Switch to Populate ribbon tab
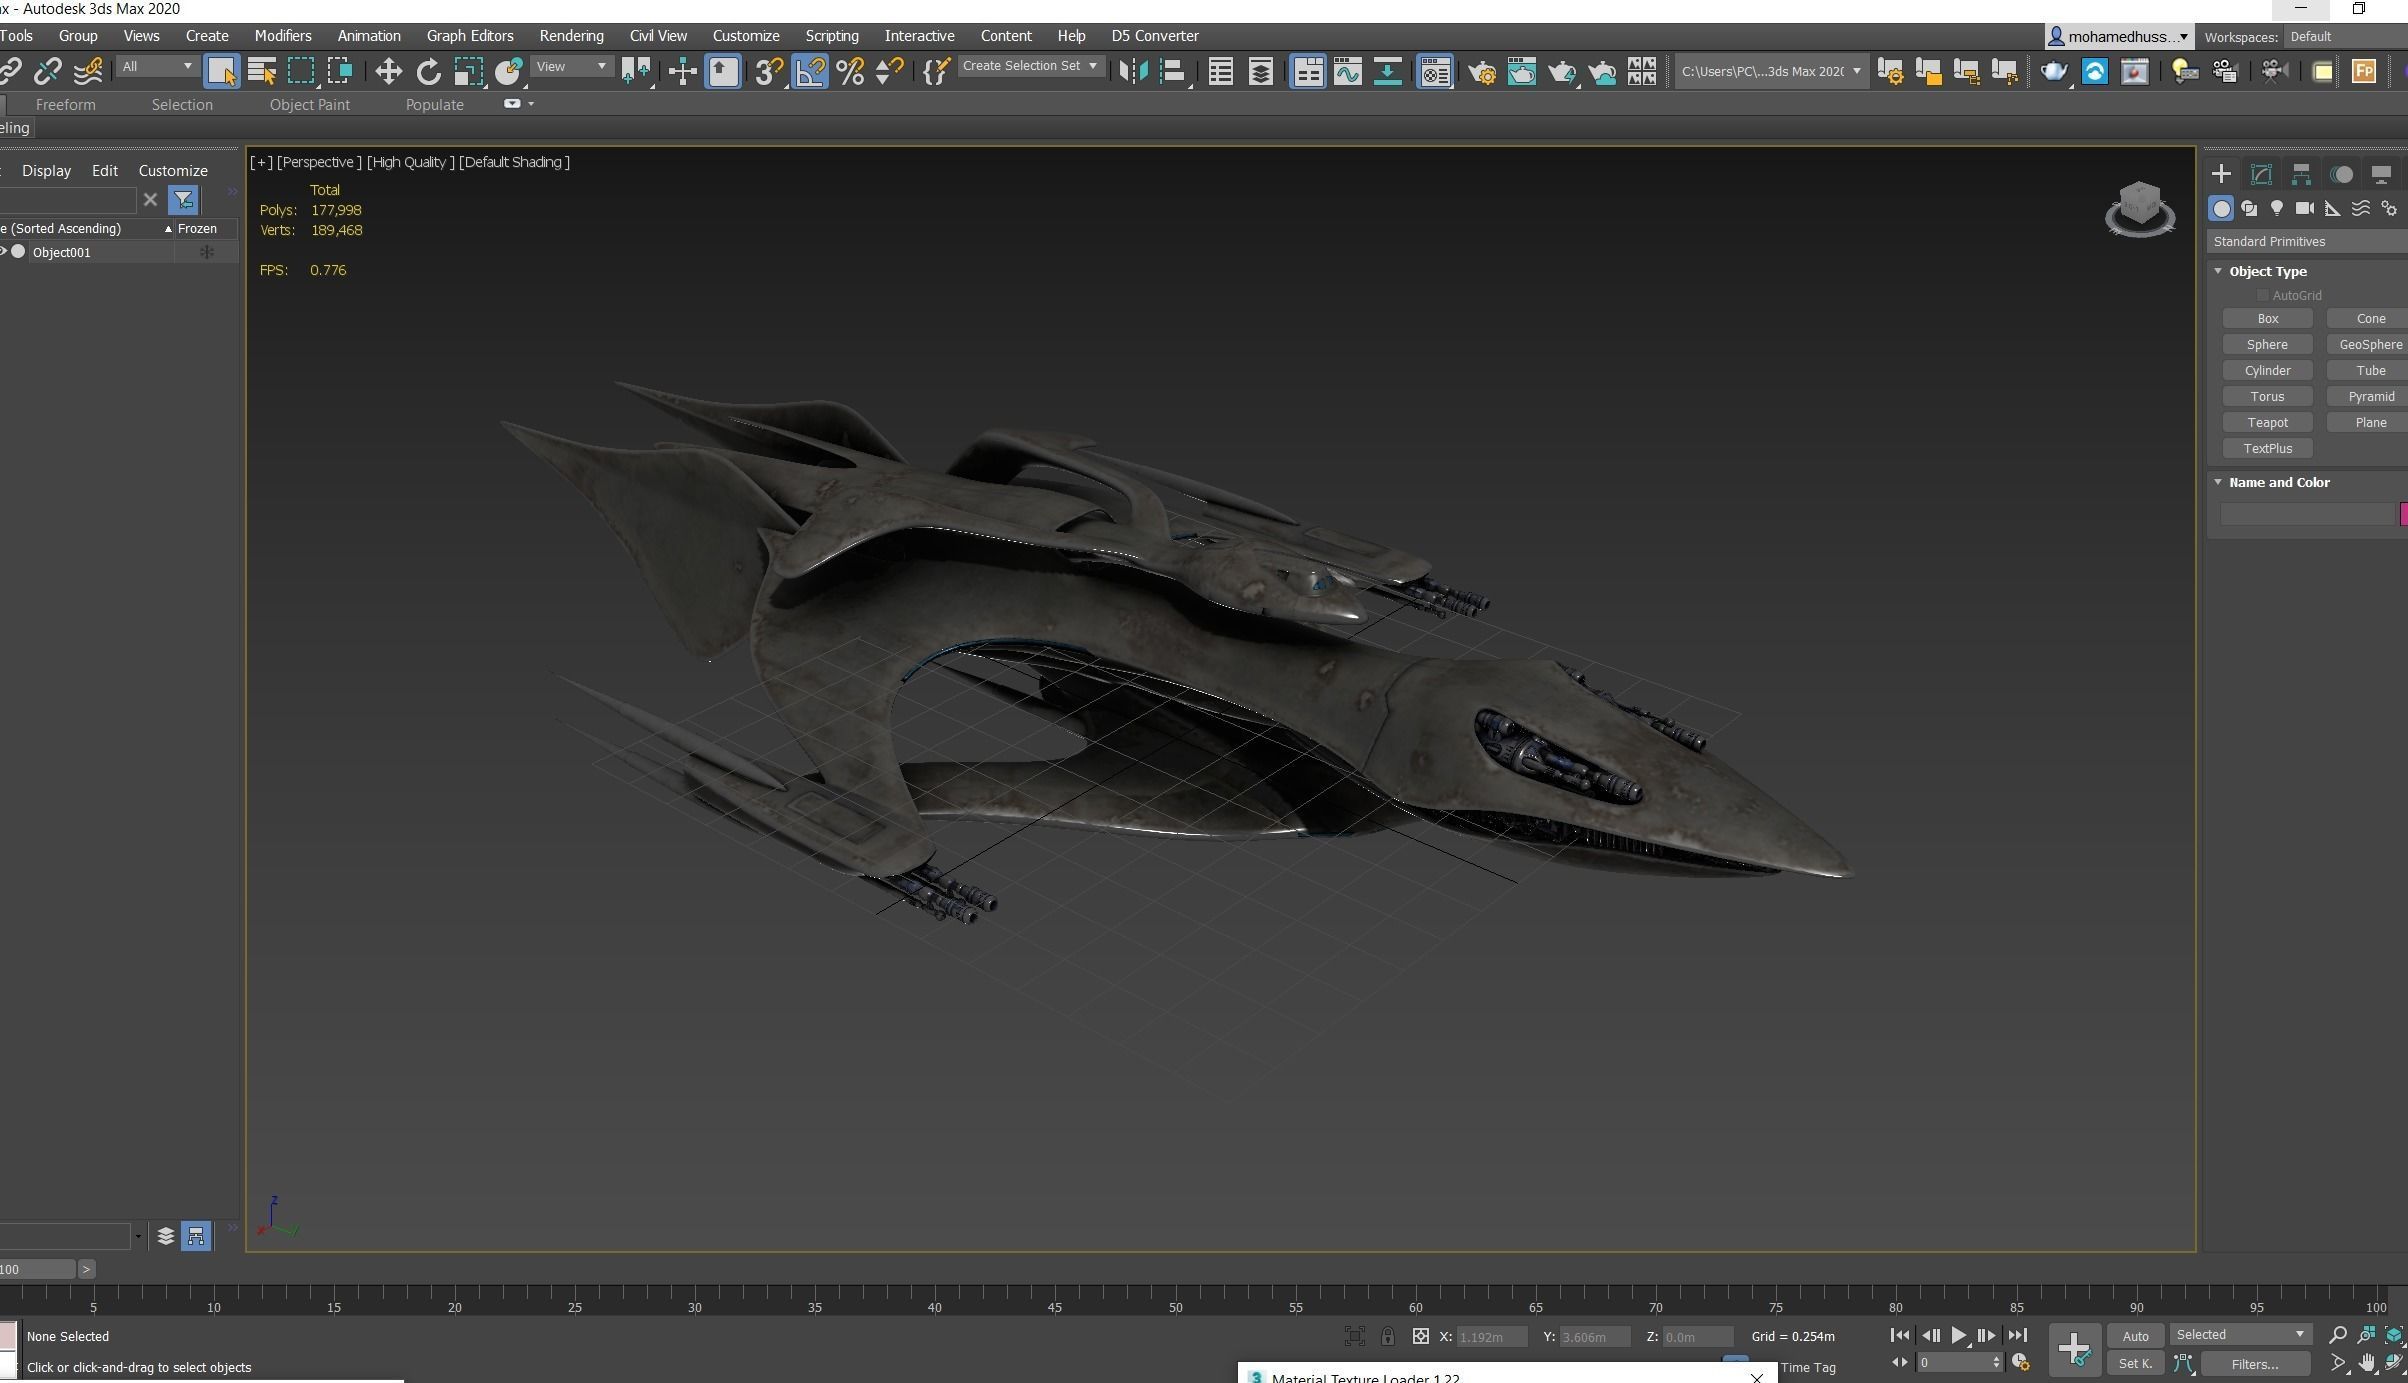Viewport: 2408px width, 1383px height. pos(434,104)
